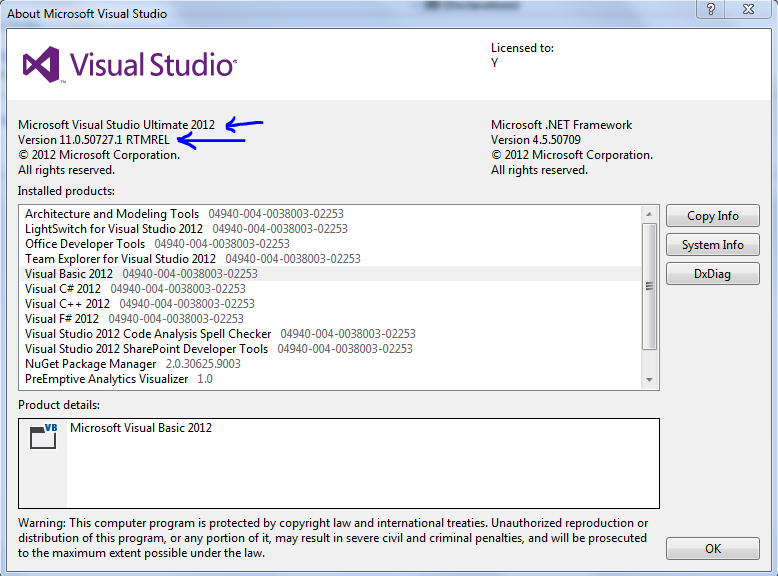Click the installed products scroll down arrow
Image resolution: width=778 pixels, height=576 pixels.
point(649,380)
